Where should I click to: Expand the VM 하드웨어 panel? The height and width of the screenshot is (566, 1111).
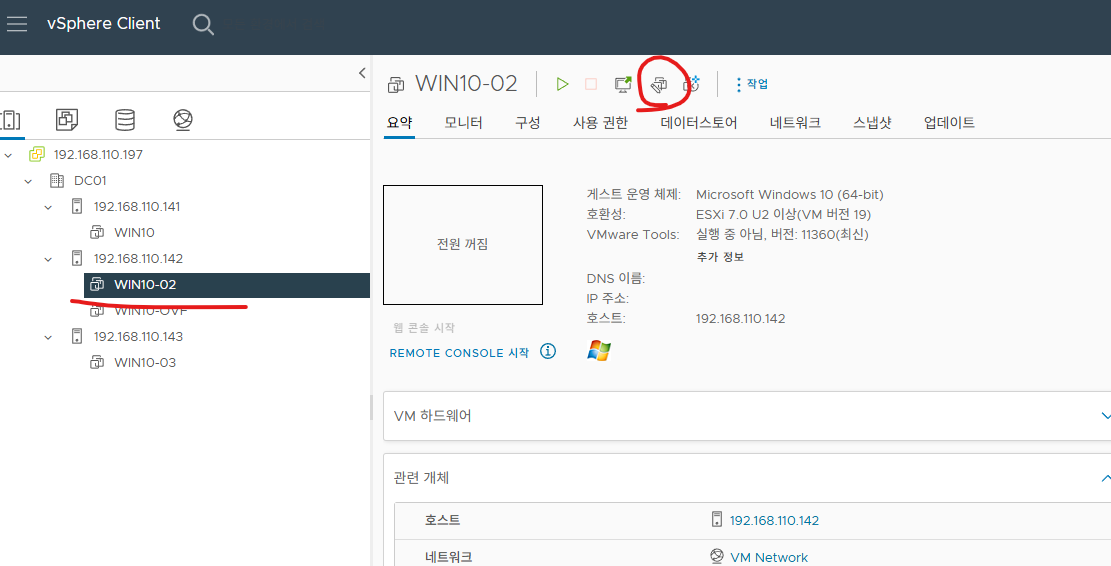tap(1105, 415)
